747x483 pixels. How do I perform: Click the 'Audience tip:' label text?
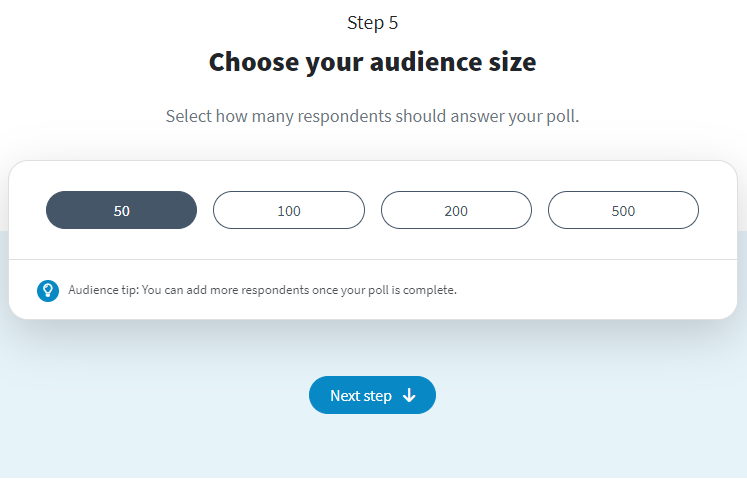point(103,290)
